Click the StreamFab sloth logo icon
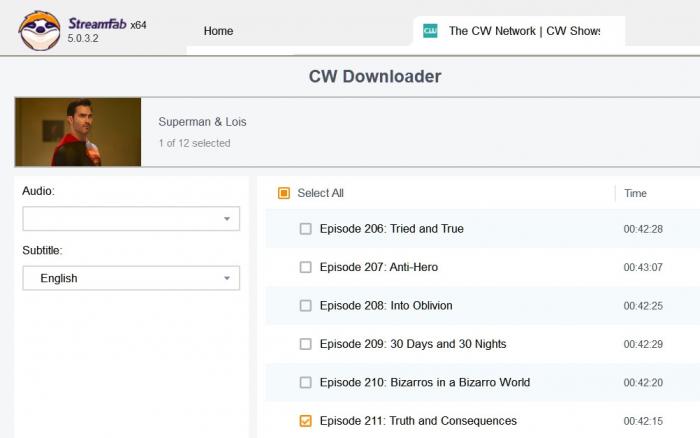The image size is (700, 438). coord(39,30)
